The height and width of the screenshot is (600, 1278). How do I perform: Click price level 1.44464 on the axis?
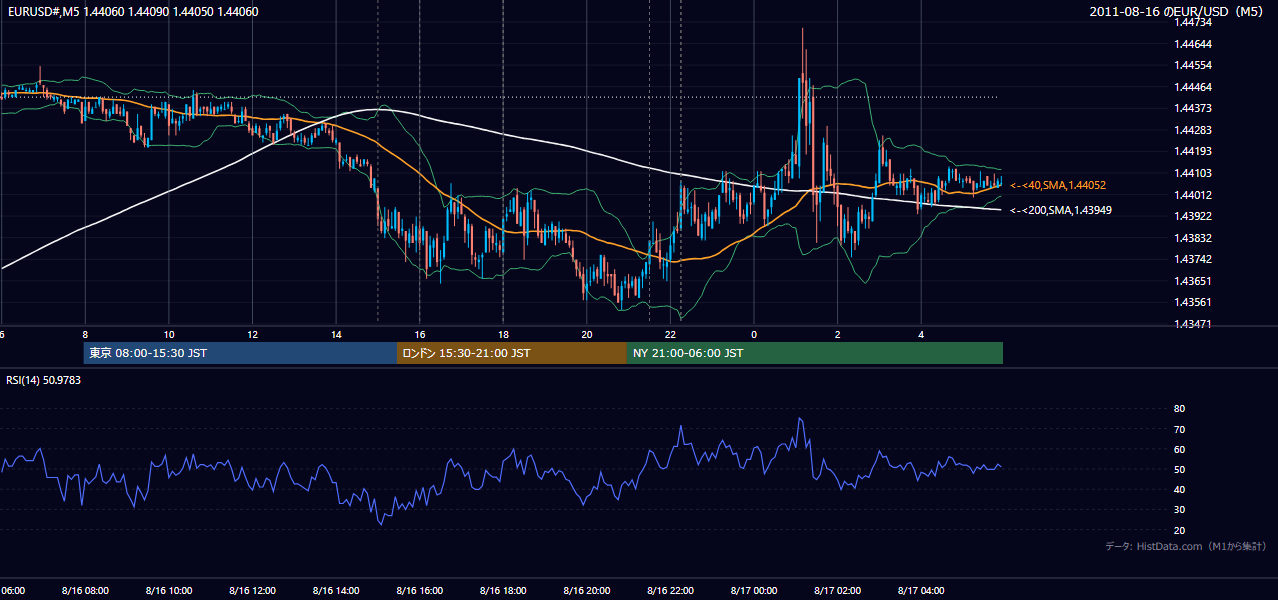[1193, 87]
